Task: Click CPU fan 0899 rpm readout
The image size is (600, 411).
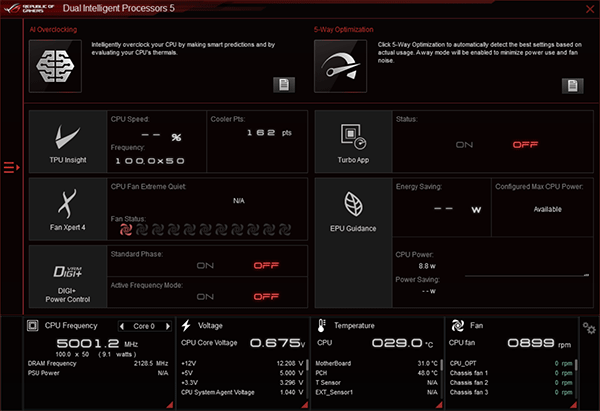Action: coord(539,343)
